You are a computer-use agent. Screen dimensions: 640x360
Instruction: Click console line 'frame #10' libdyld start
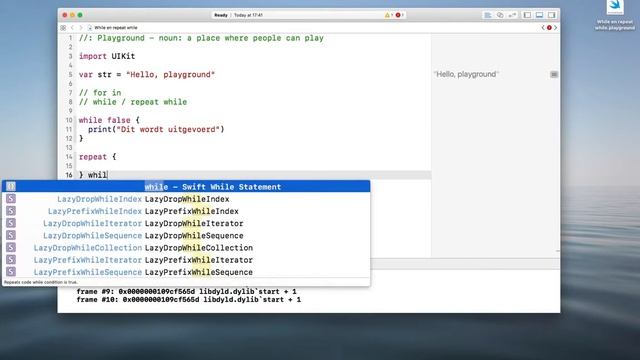click(189, 300)
